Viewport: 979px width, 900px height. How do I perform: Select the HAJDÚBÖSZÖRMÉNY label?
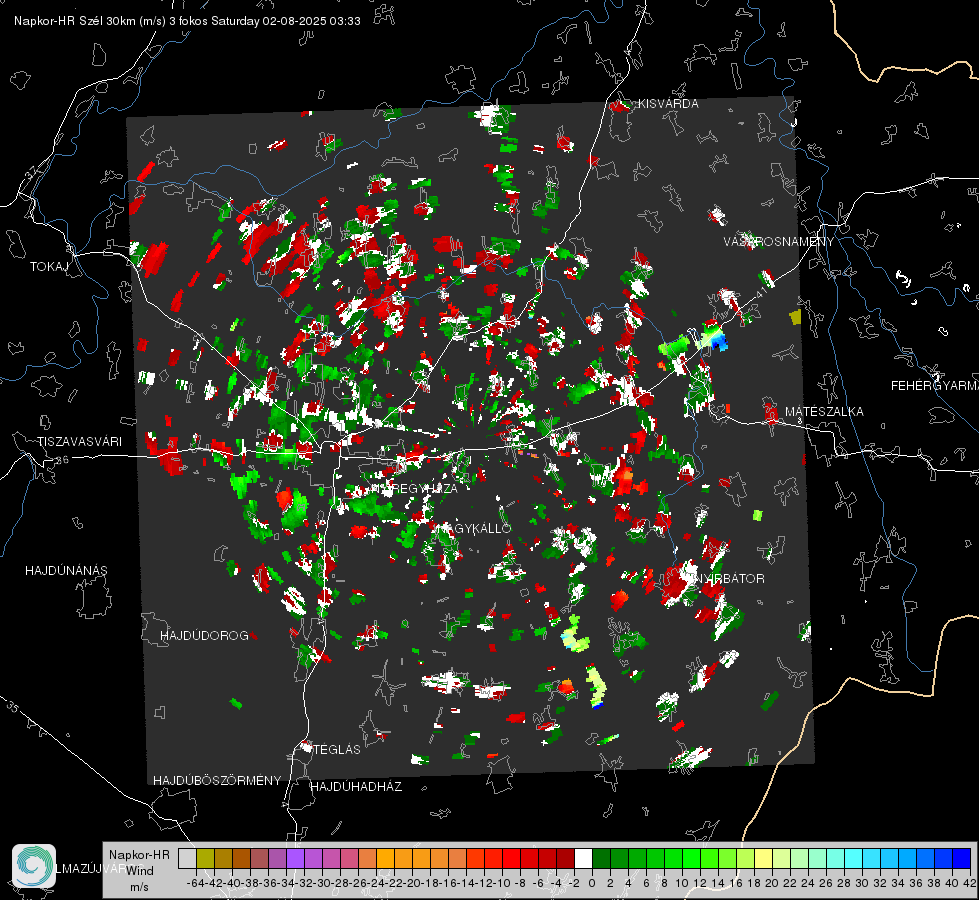click(217, 781)
